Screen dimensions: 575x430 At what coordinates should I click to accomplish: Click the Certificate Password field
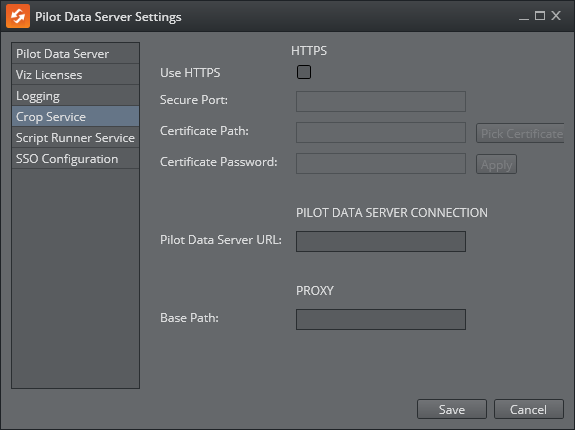pyautogui.click(x=381, y=163)
